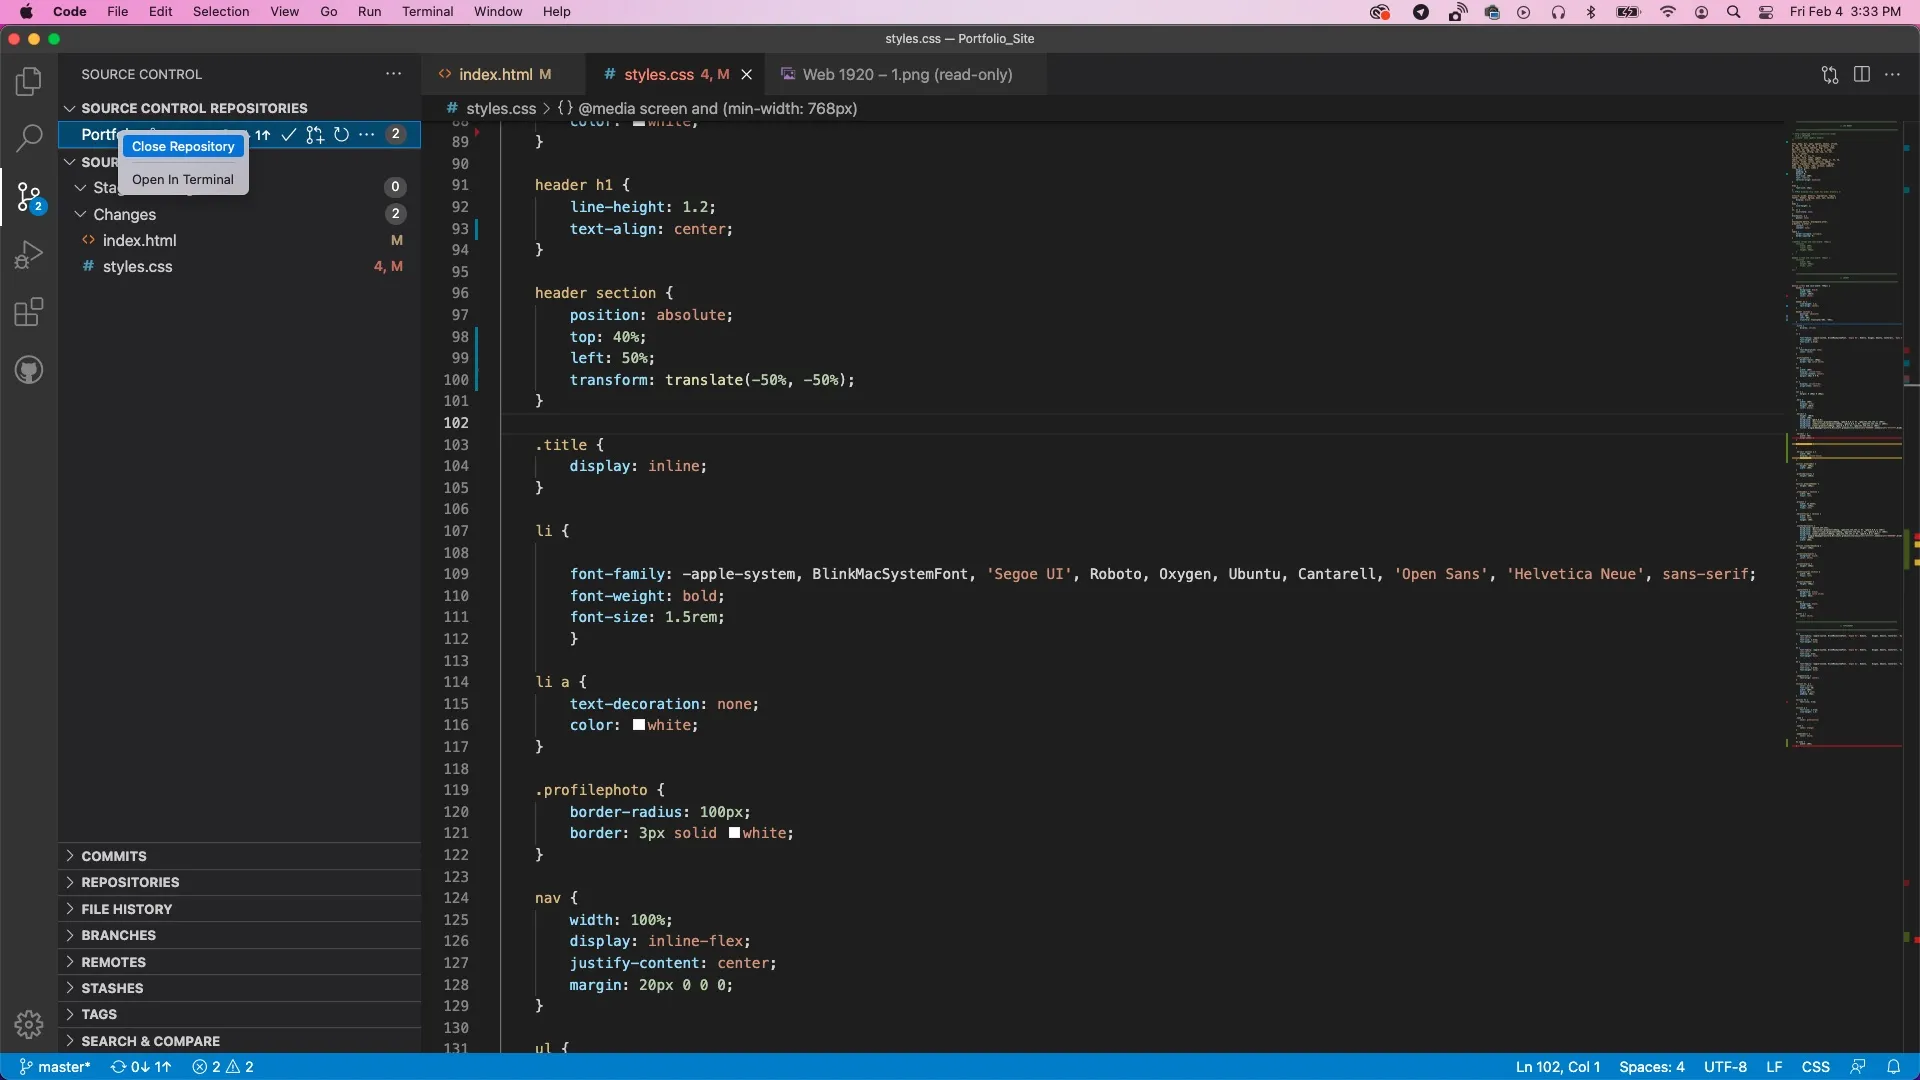Expand the COMMITS section

(113, 856)
